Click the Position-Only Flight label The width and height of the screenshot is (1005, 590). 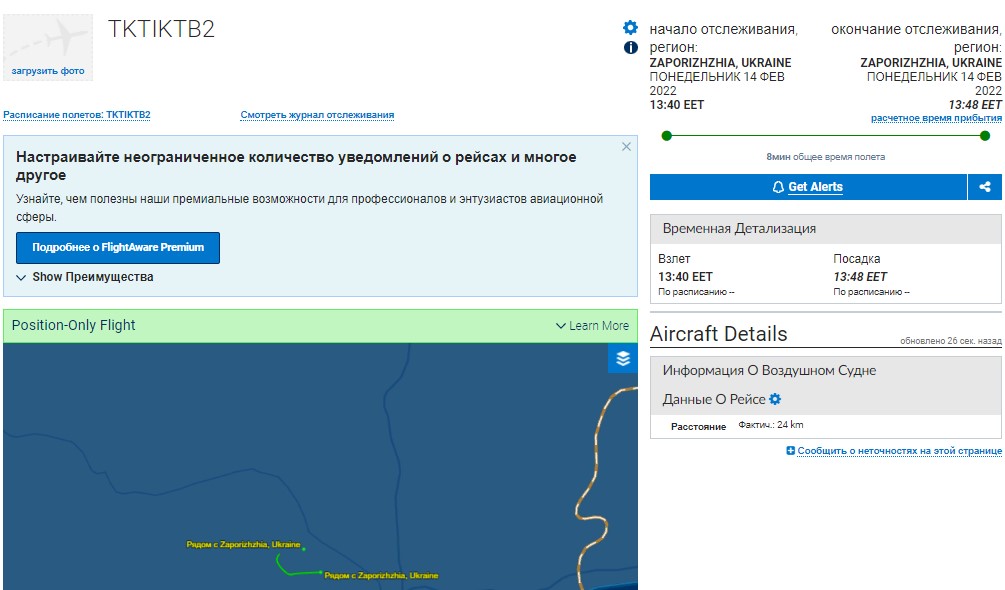[x=74, y=325]
